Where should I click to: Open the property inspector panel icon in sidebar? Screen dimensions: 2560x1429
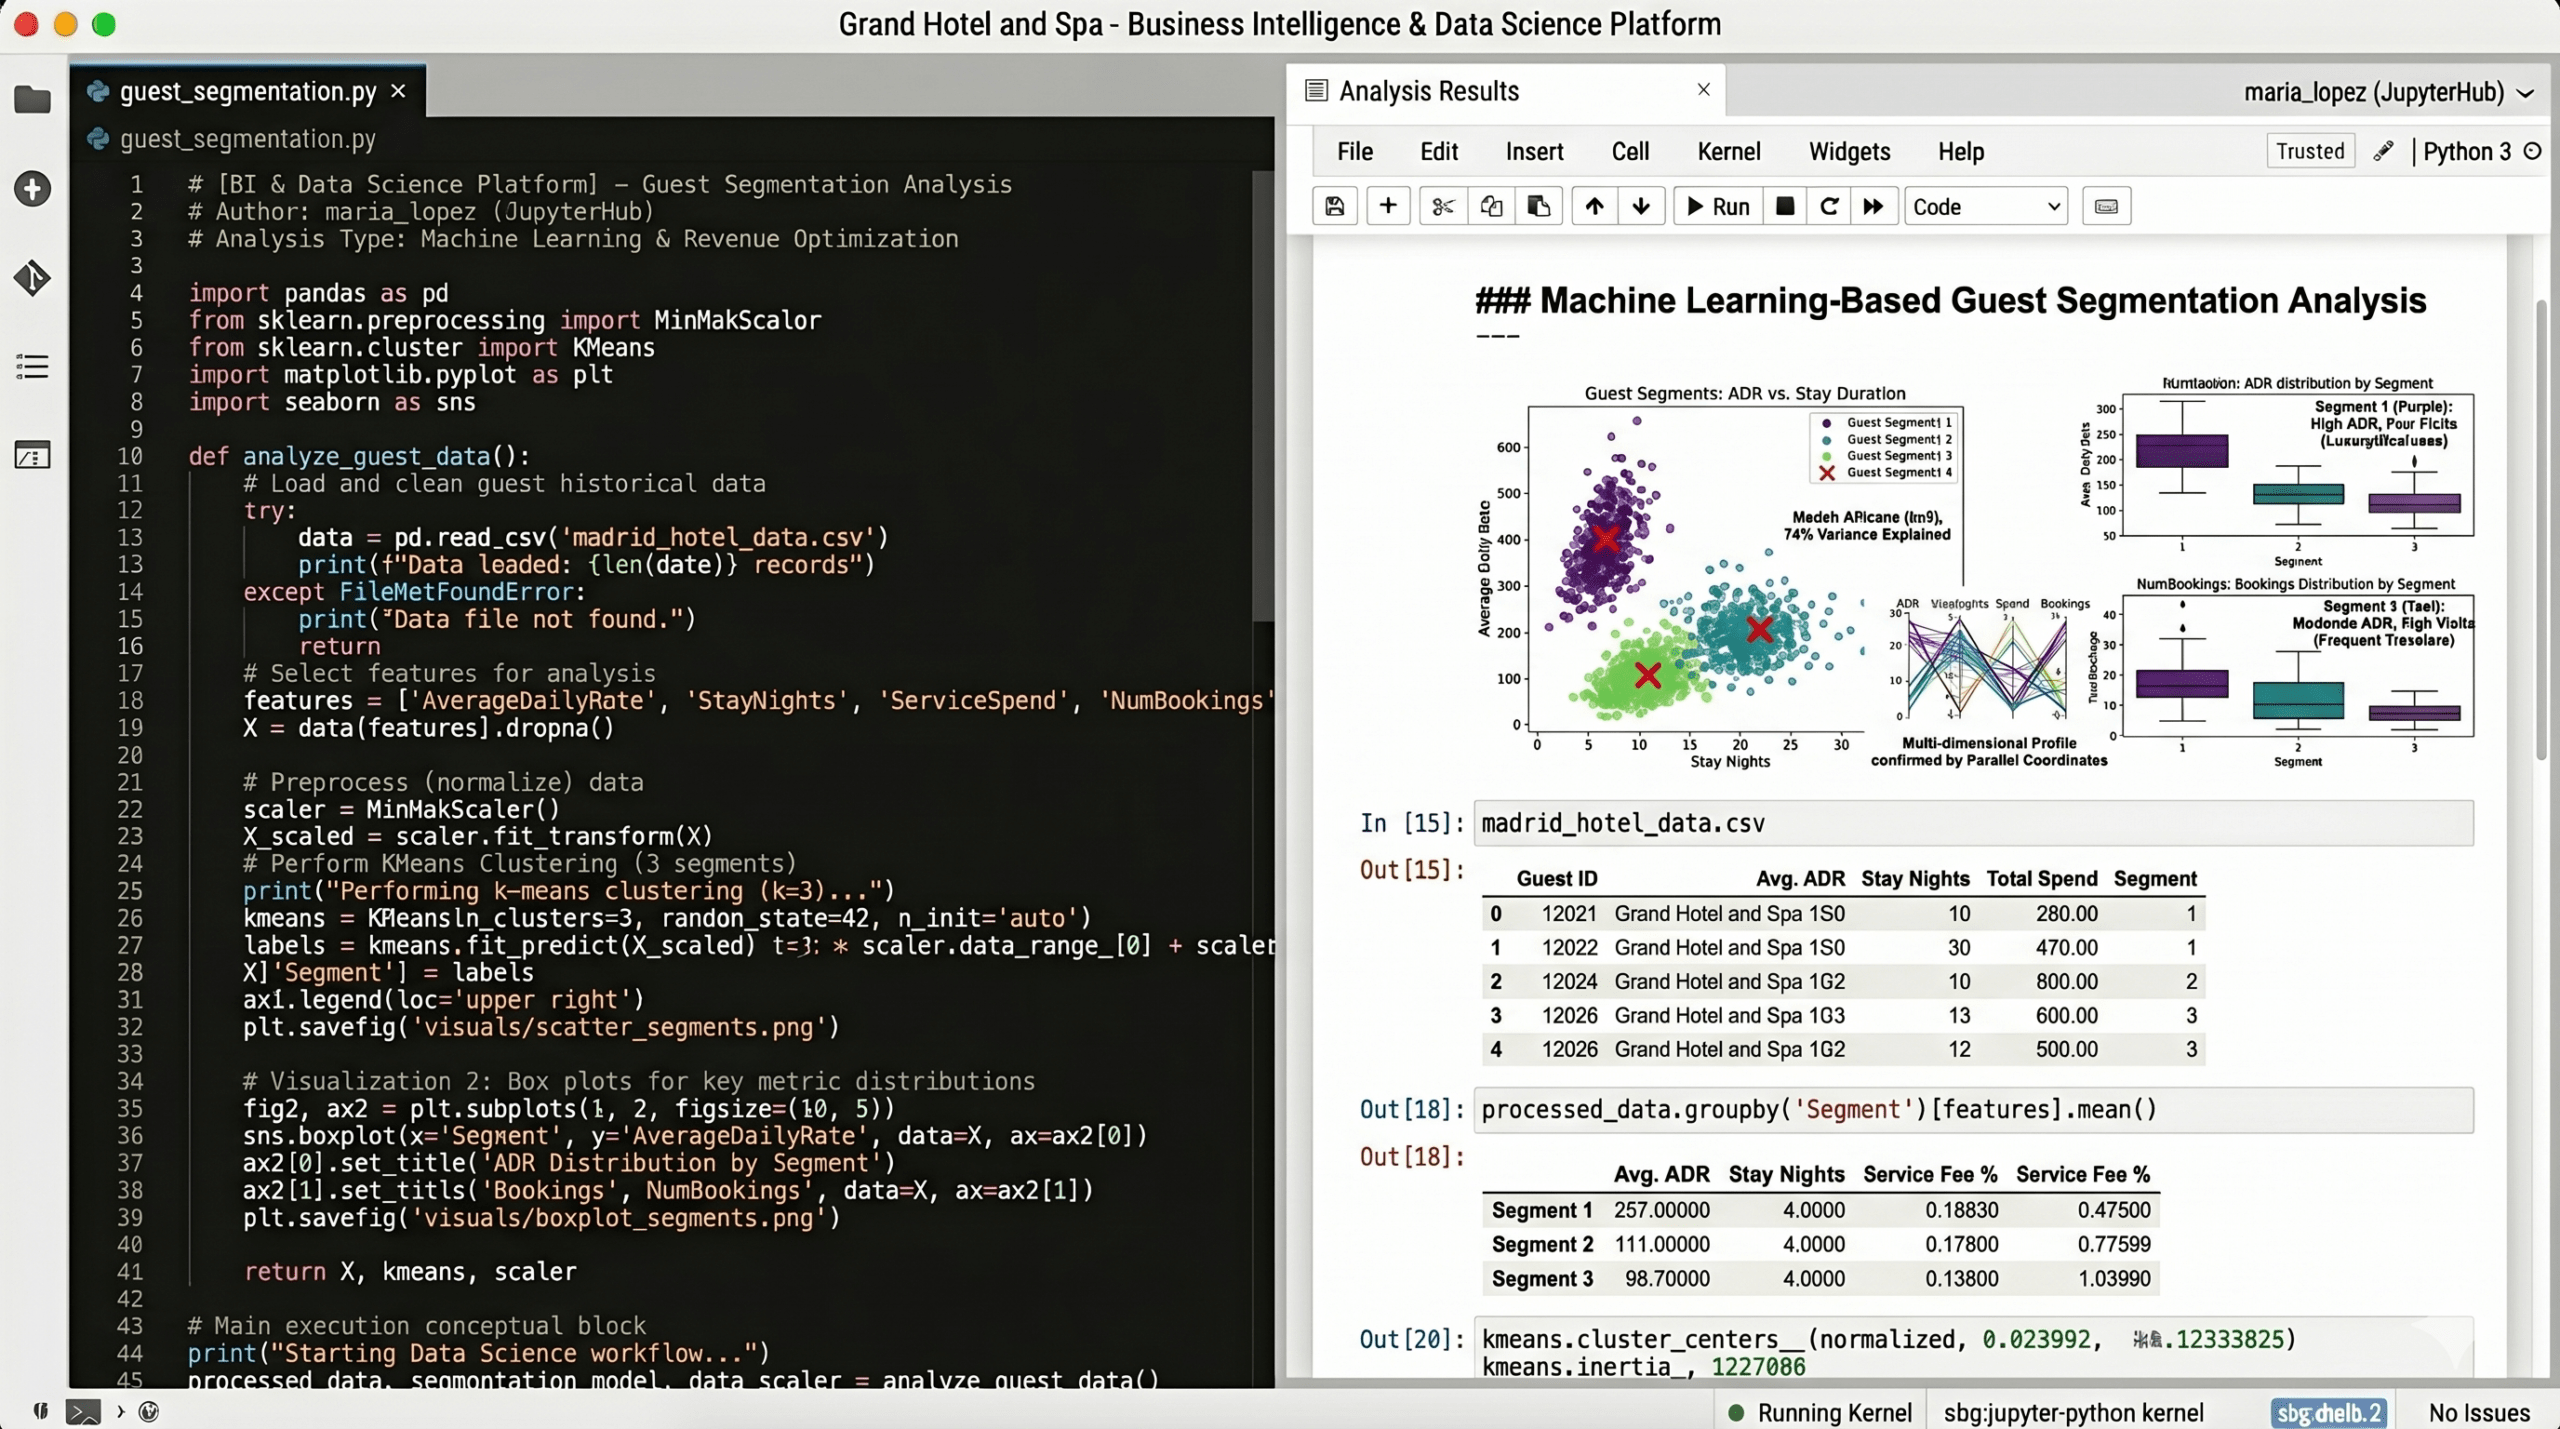click(32, 456)
